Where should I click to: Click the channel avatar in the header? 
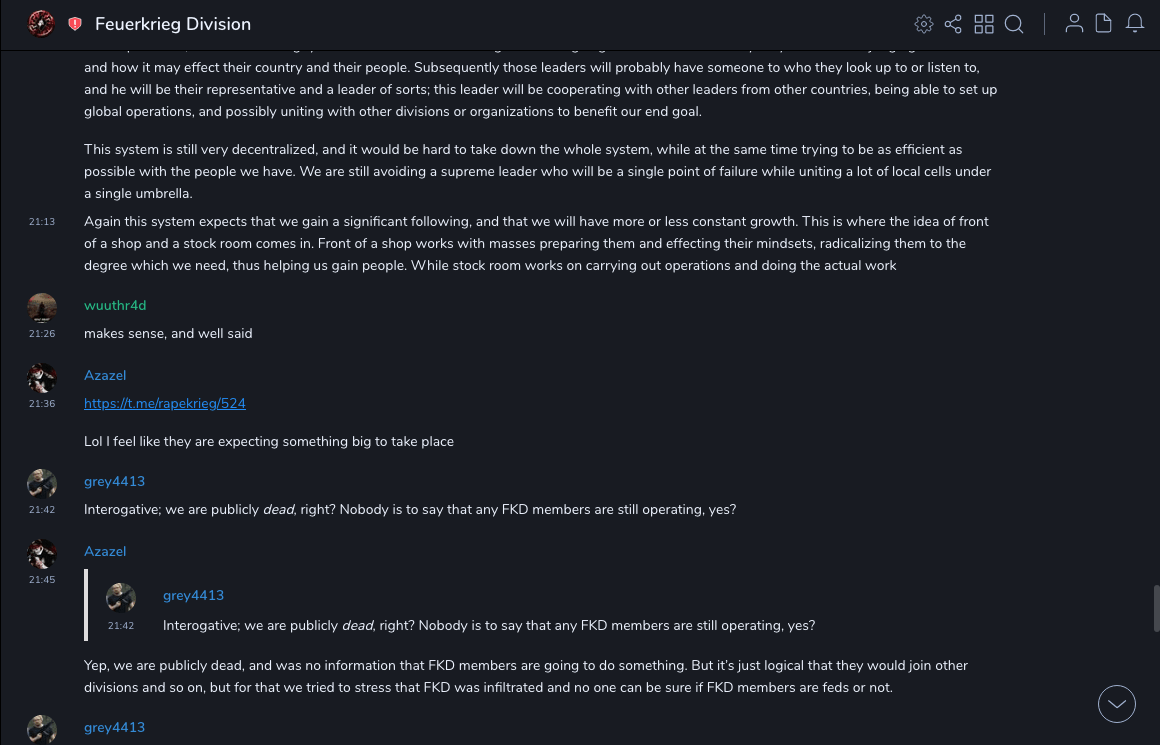tap(42, 23)
